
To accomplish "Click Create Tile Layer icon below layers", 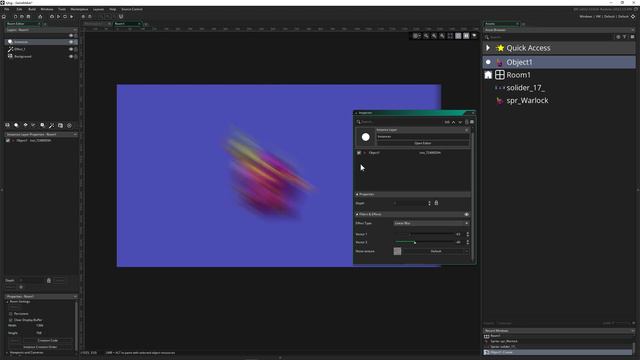I will (x=25, y=125).
